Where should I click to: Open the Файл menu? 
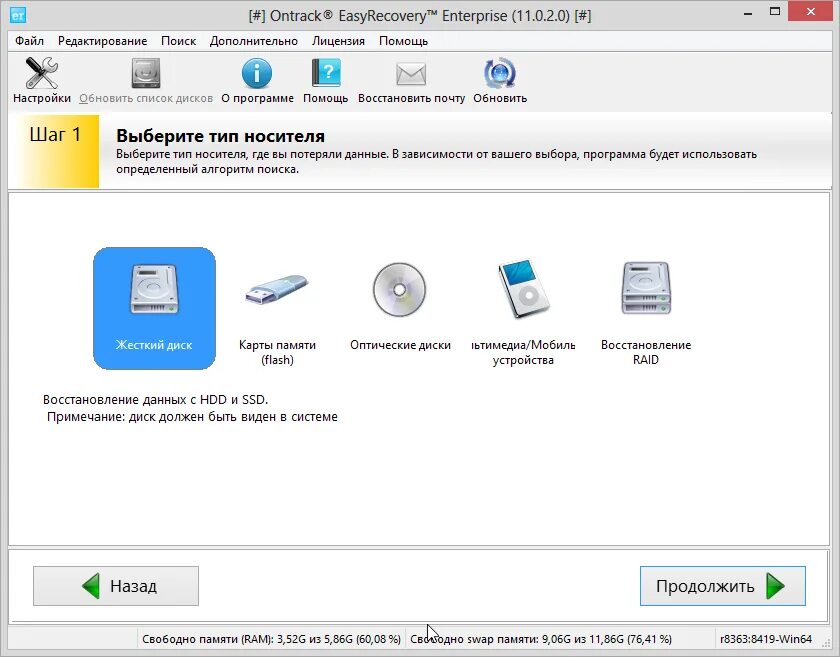click(29, 41)
